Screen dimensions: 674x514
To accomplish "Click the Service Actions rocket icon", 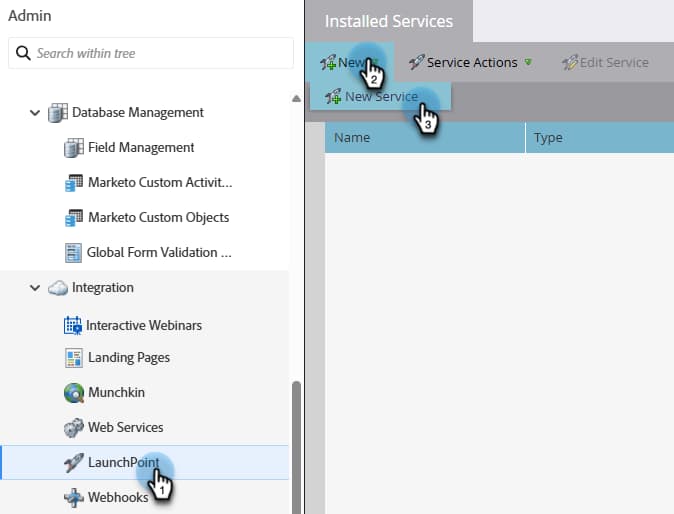I will click(x=417, y=62).
